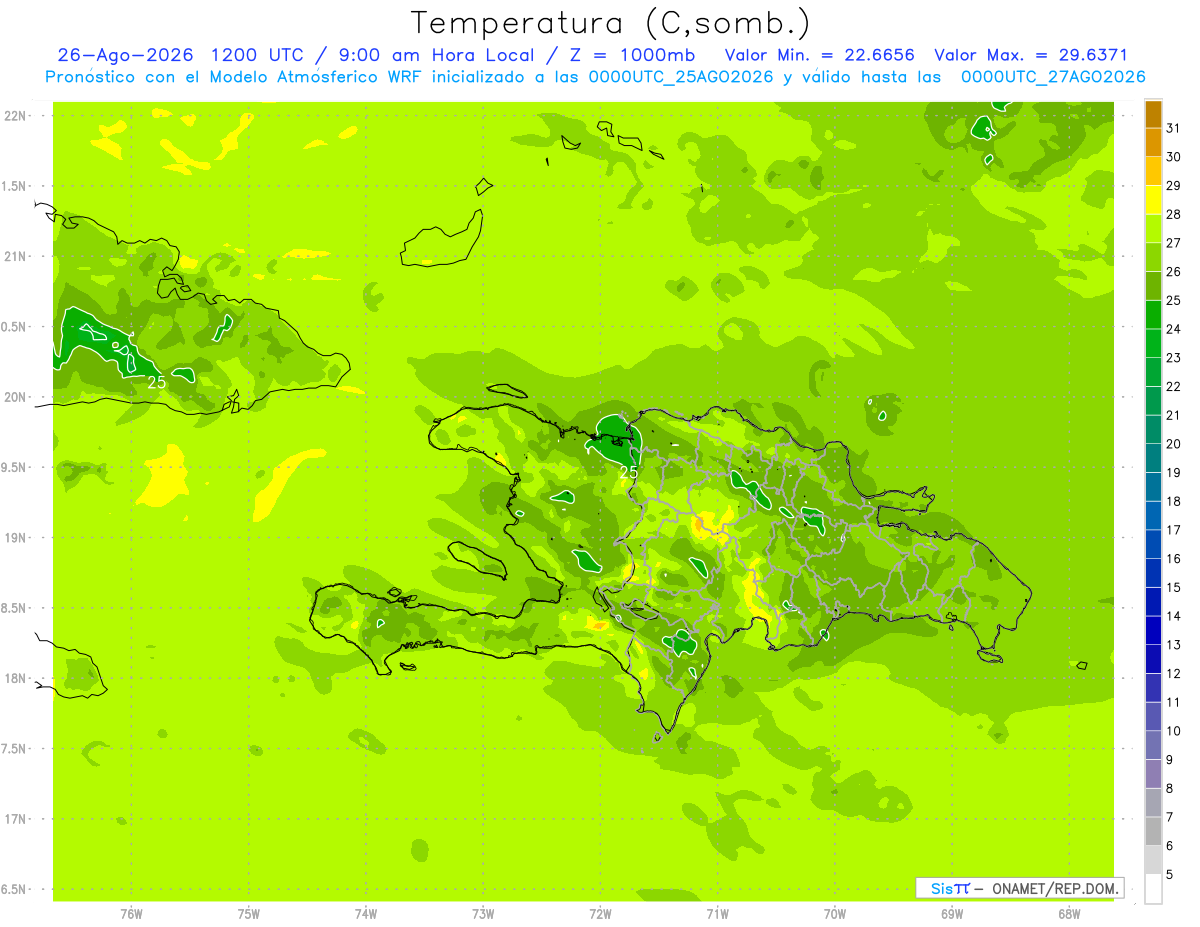Click the colorbar label '28'

click(x=1174, y=214)
